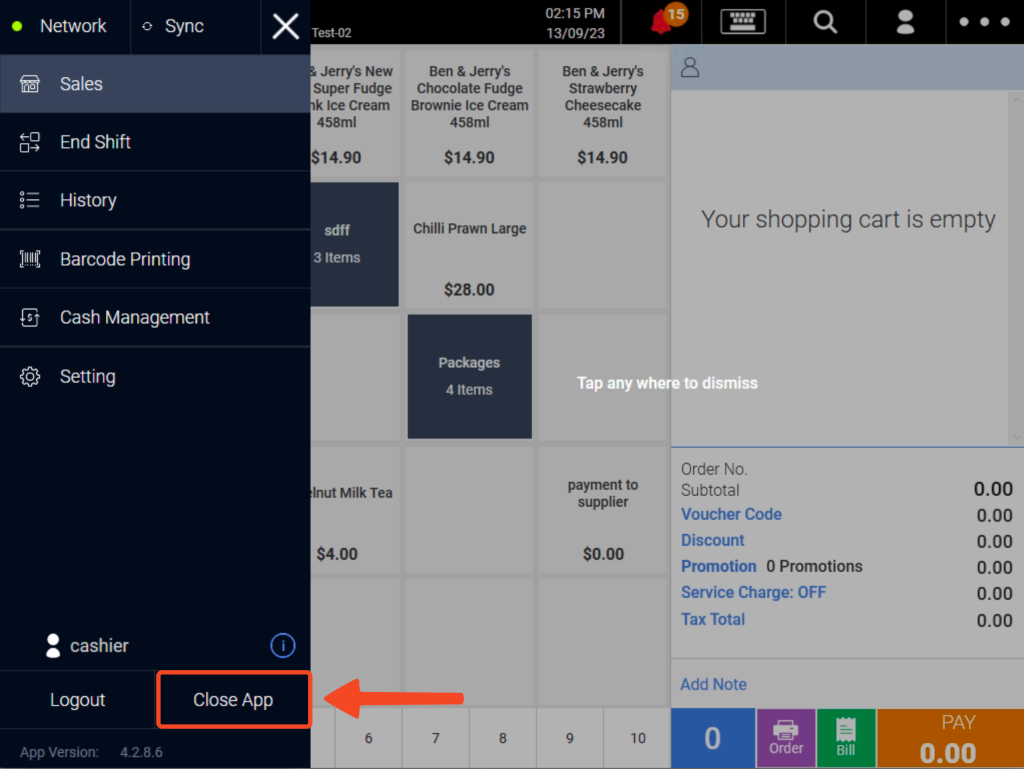Expand the Packages group of 4 items
The image size is (1024, 769).
(x=469, y=376)
